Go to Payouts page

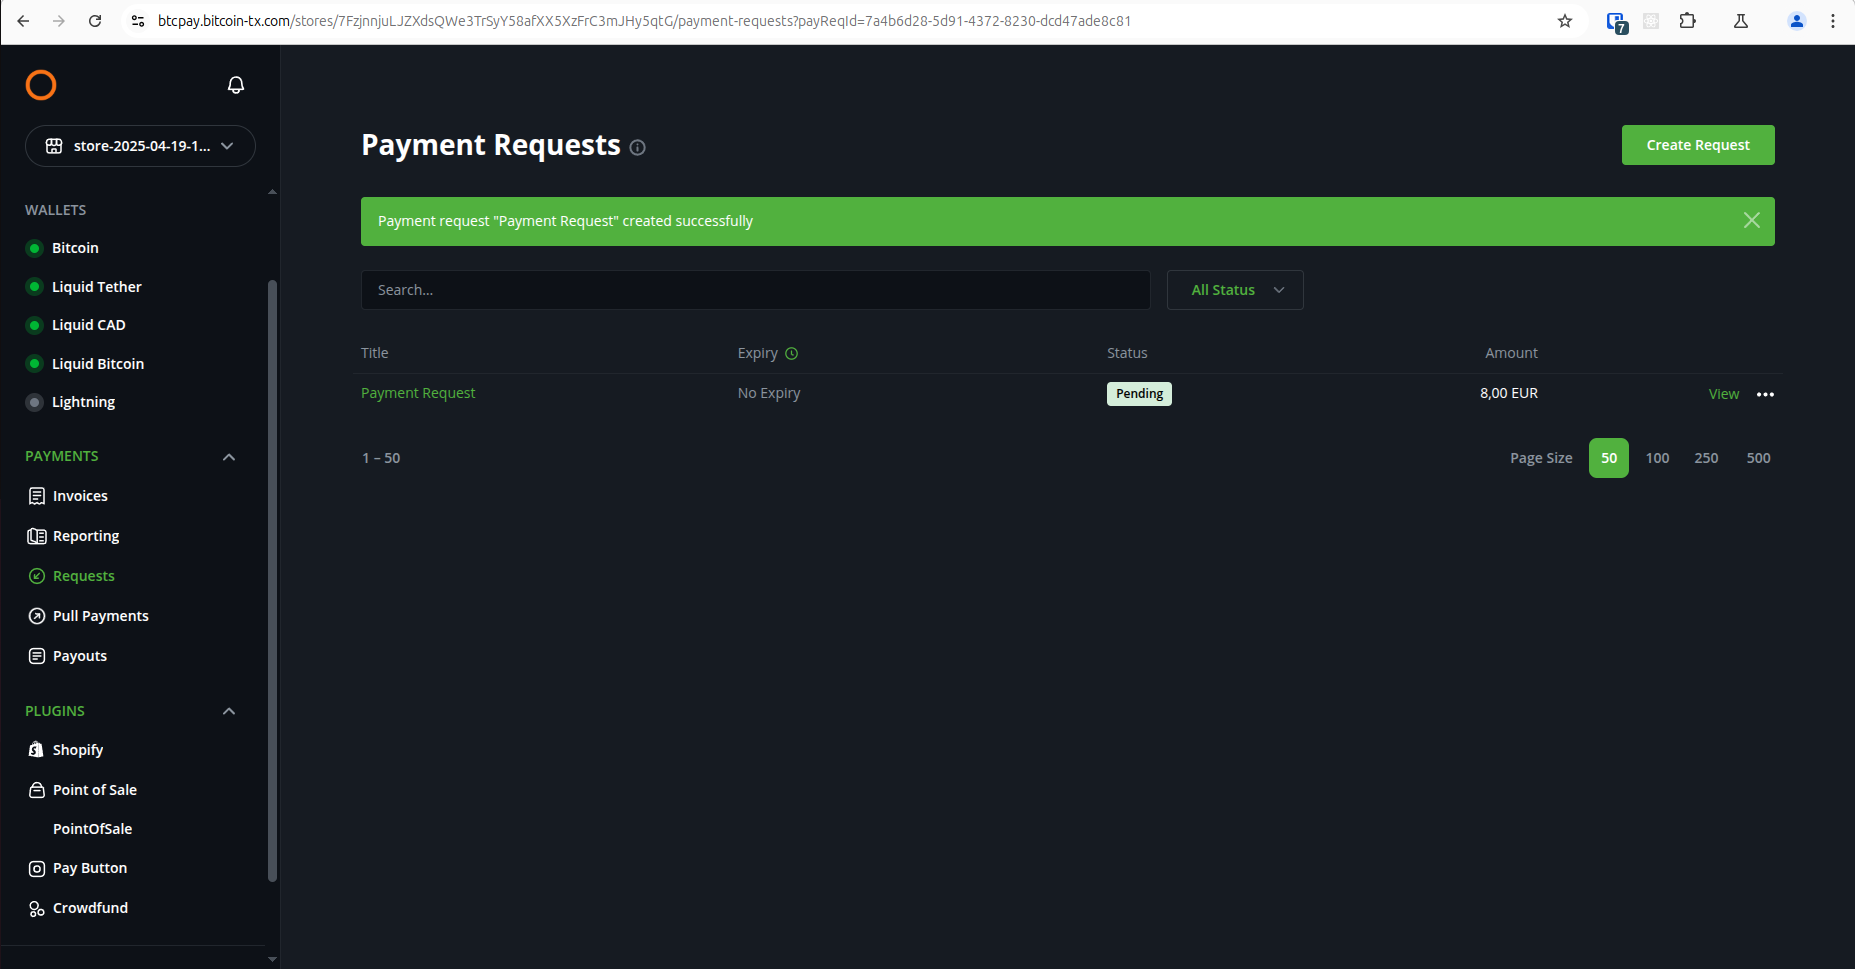coord(80,656)
